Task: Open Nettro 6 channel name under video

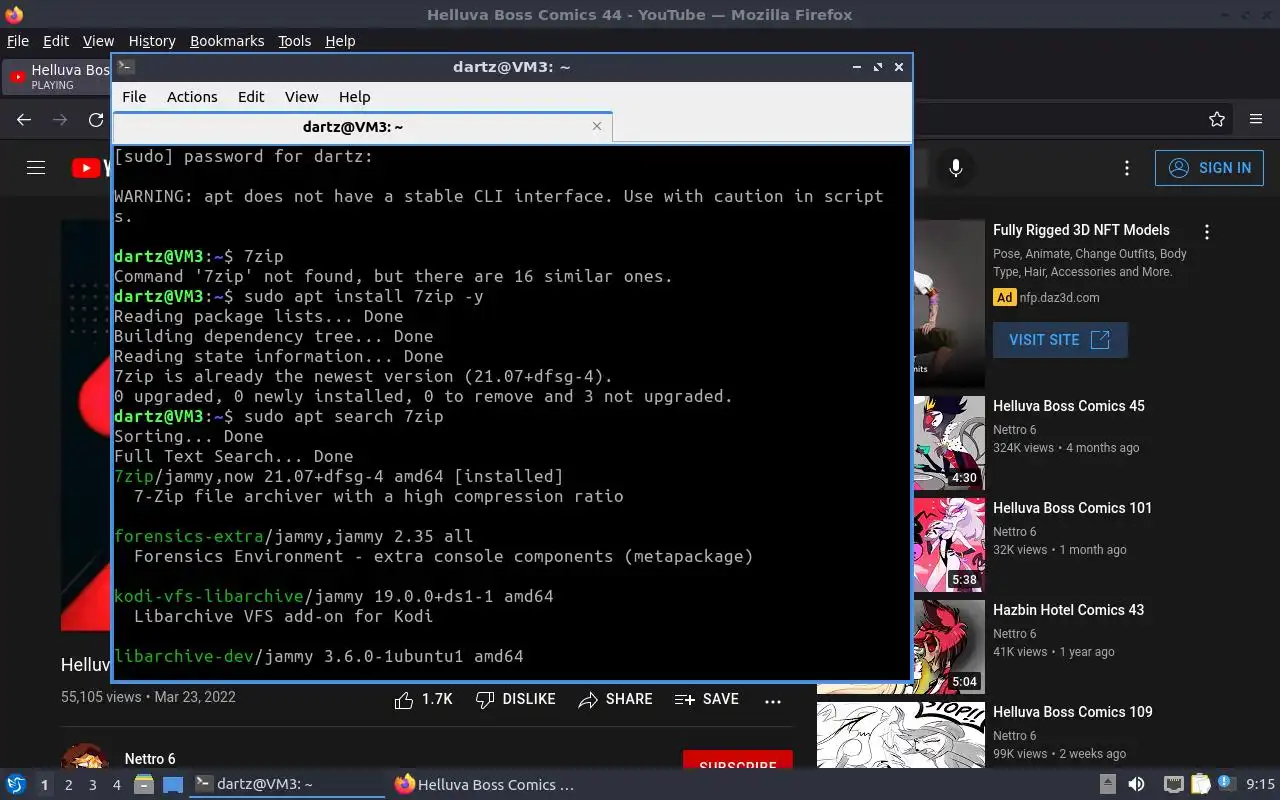Action: [150, 759]
